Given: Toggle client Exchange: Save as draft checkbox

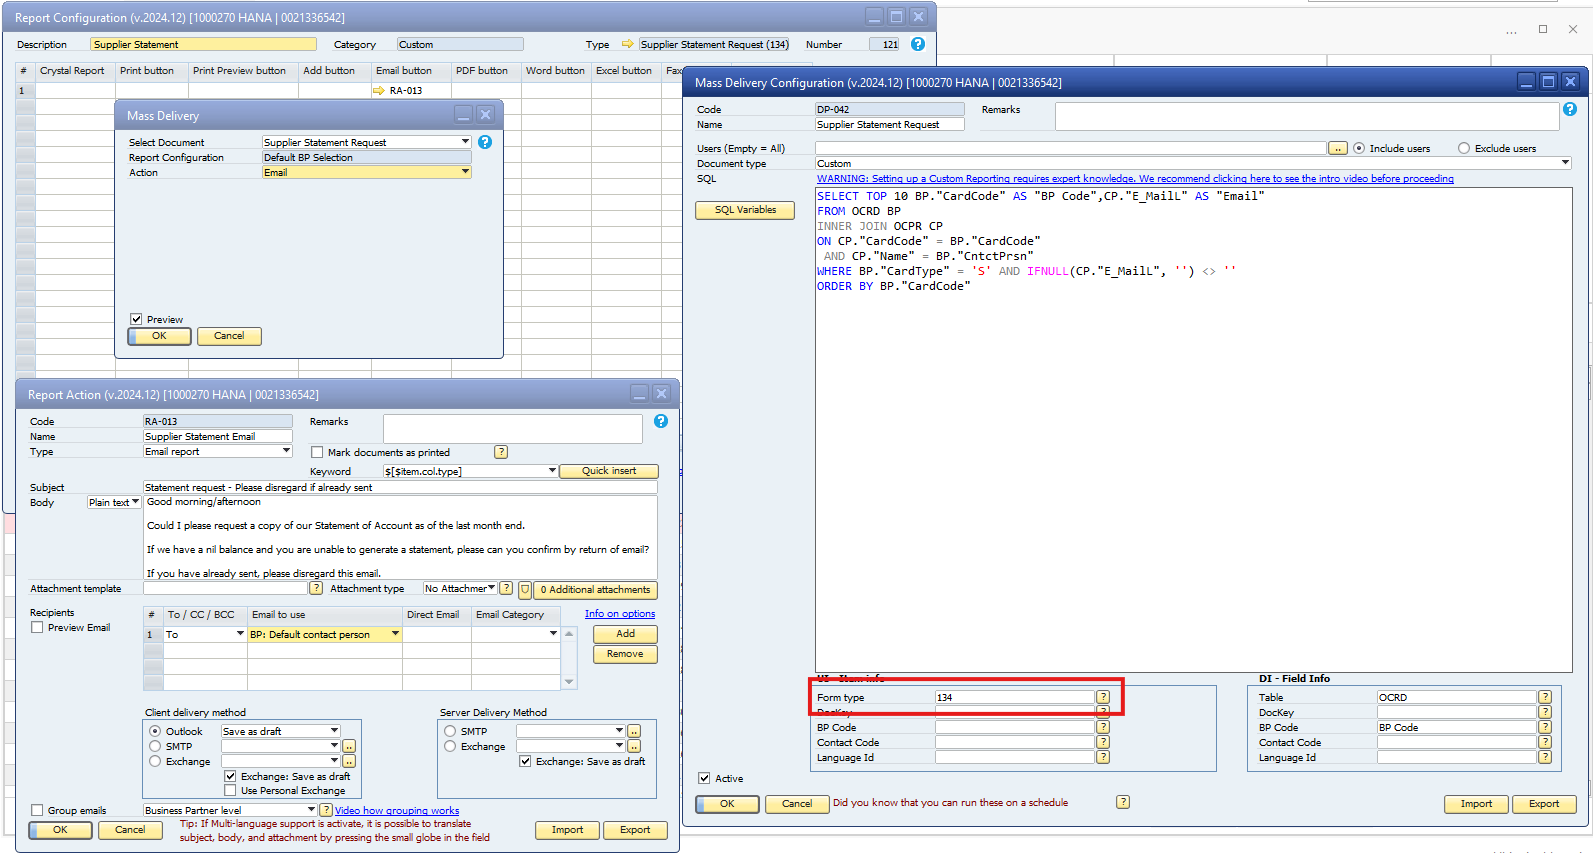Looking at the screenshot, I should click(x=230, y=776).
